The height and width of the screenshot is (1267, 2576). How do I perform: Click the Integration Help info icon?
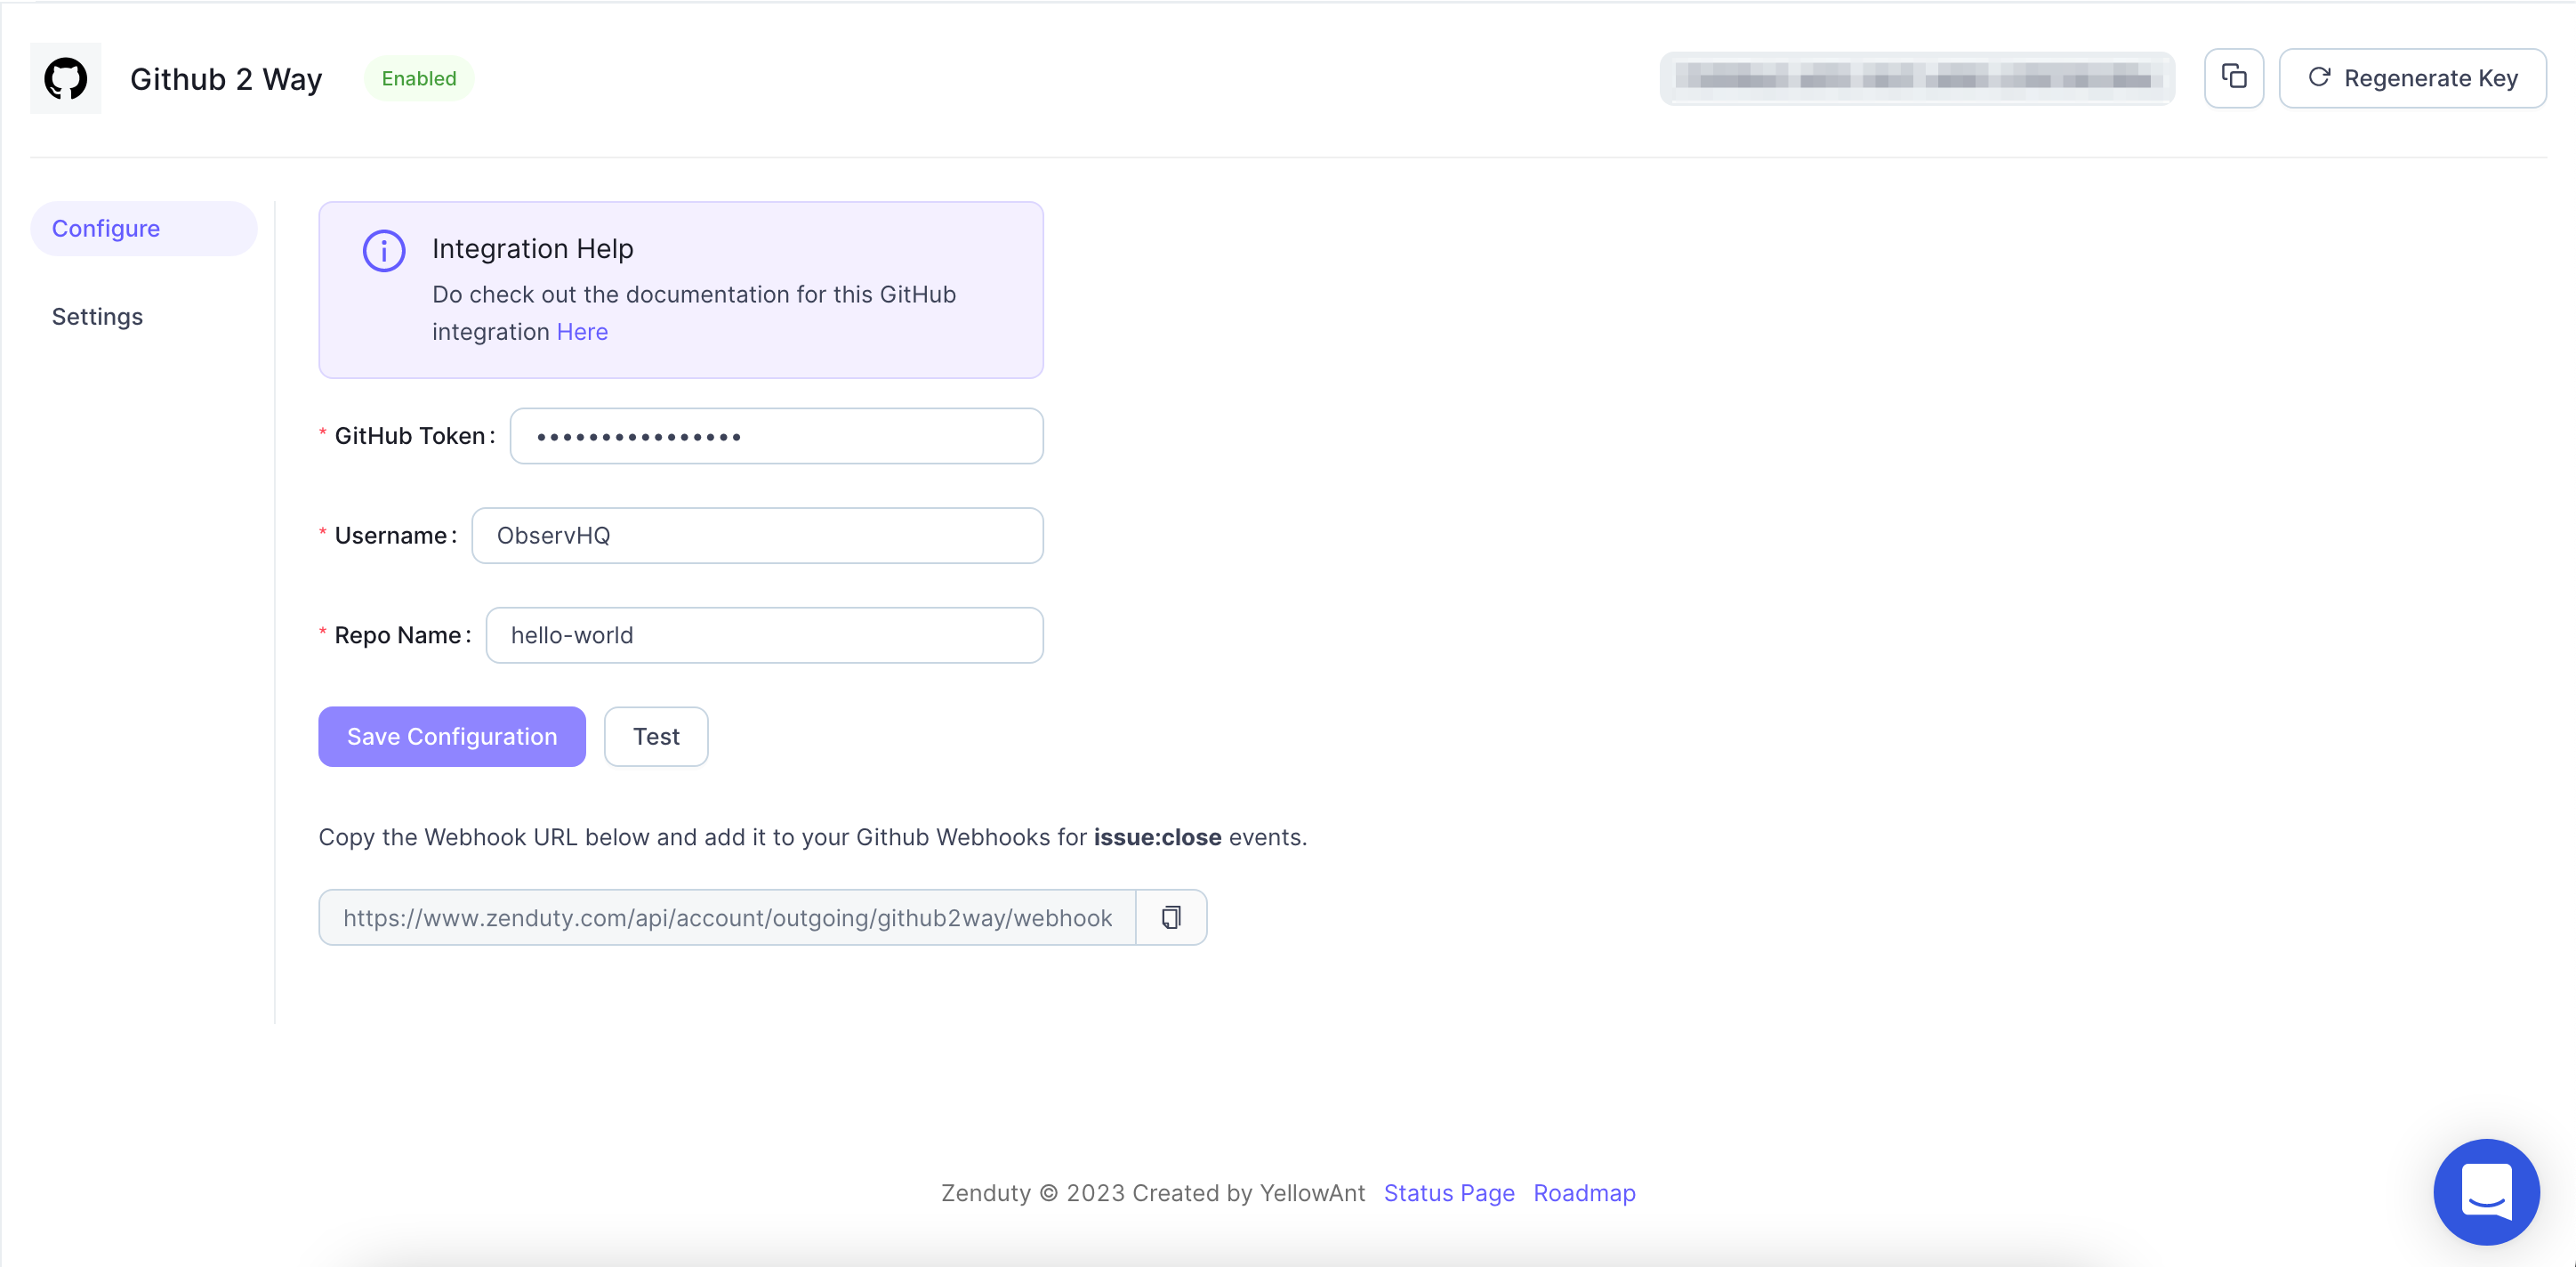pyautogui.click(x=383, y=251)
